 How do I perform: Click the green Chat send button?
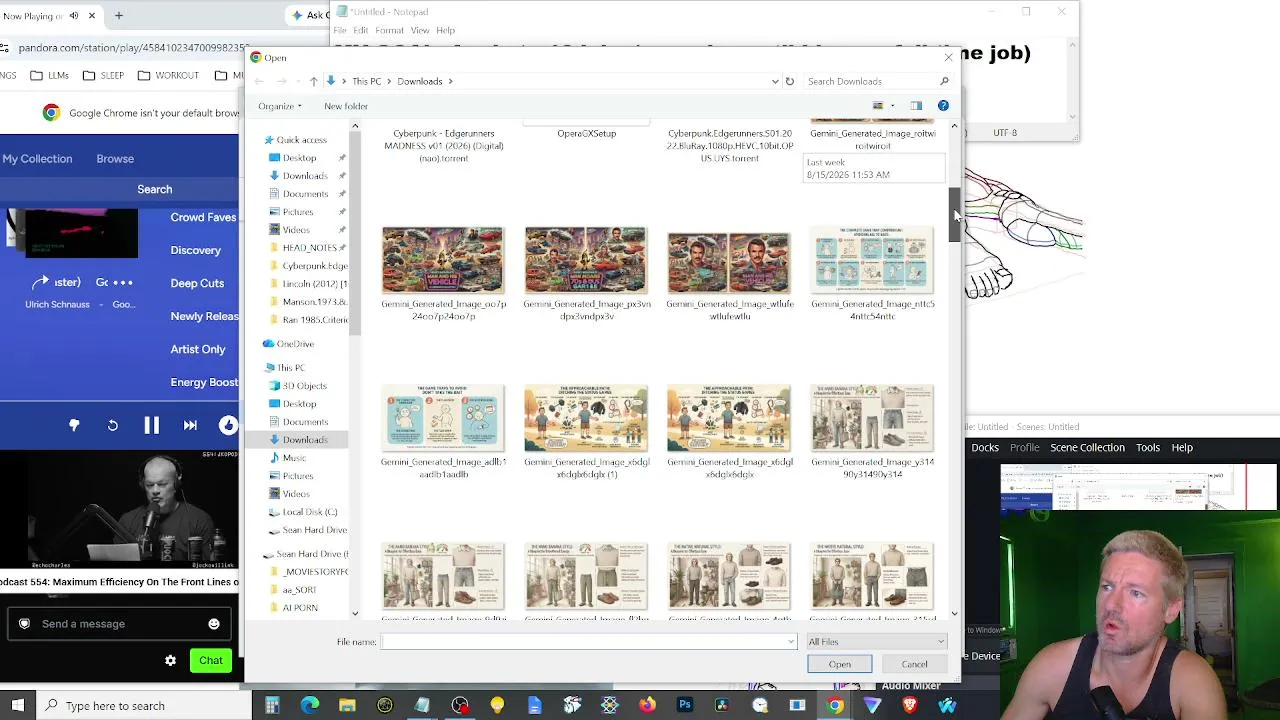point(211,660)
